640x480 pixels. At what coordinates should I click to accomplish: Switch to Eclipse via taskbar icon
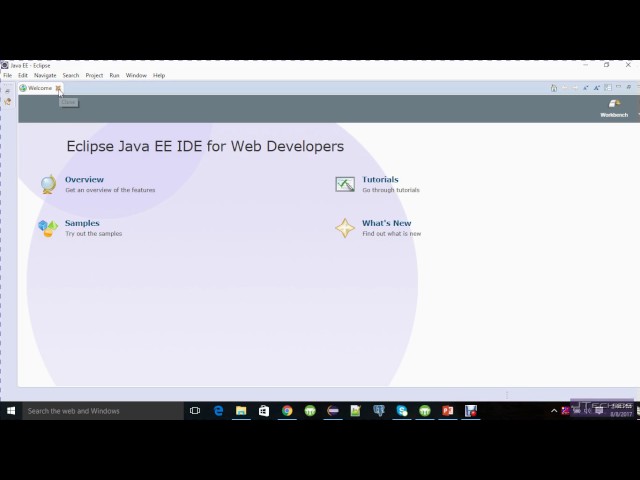(x=333, y=411)
